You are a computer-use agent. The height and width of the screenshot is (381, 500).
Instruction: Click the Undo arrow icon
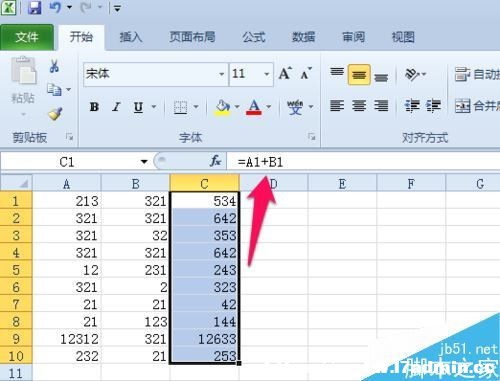point(56,7)
